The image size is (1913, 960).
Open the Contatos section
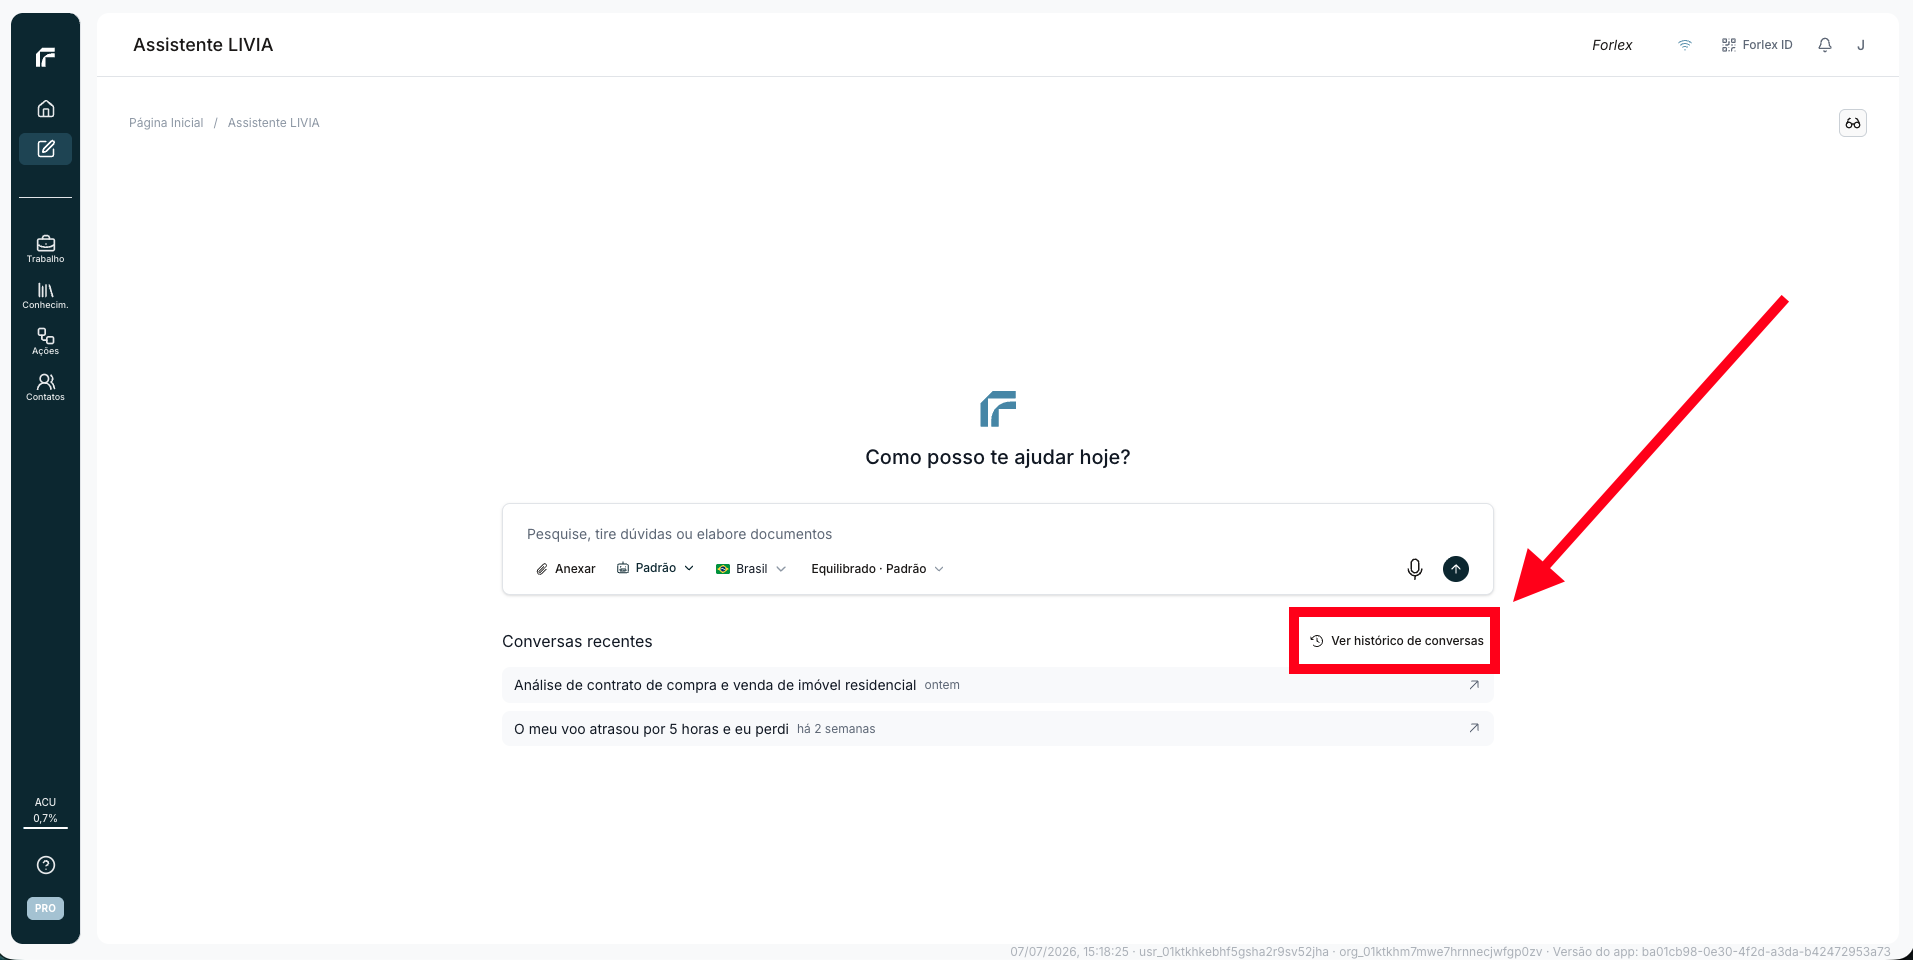pos(46,387)
